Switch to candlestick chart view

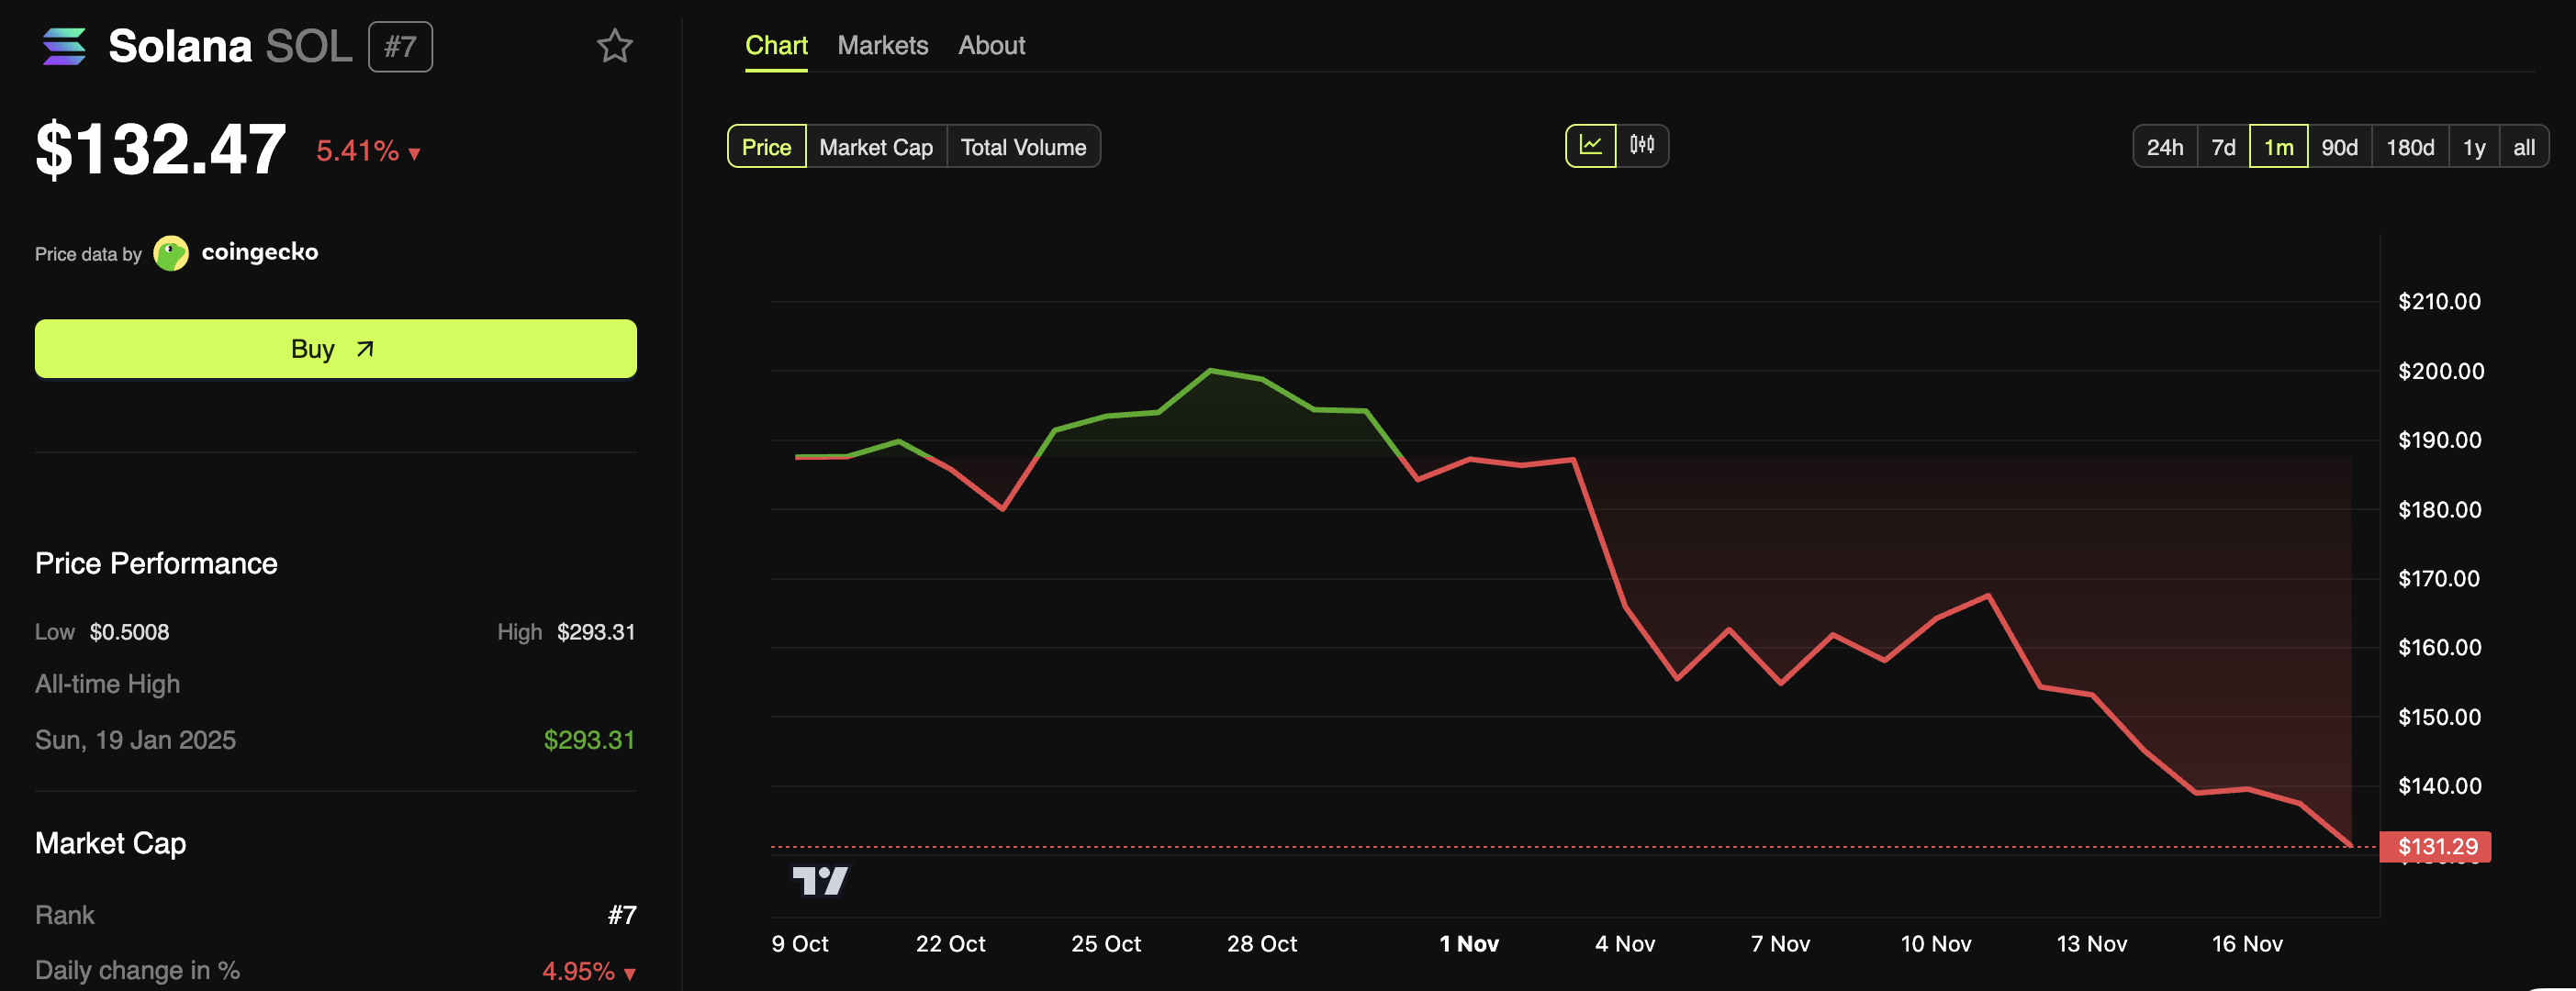(1641, 146)
